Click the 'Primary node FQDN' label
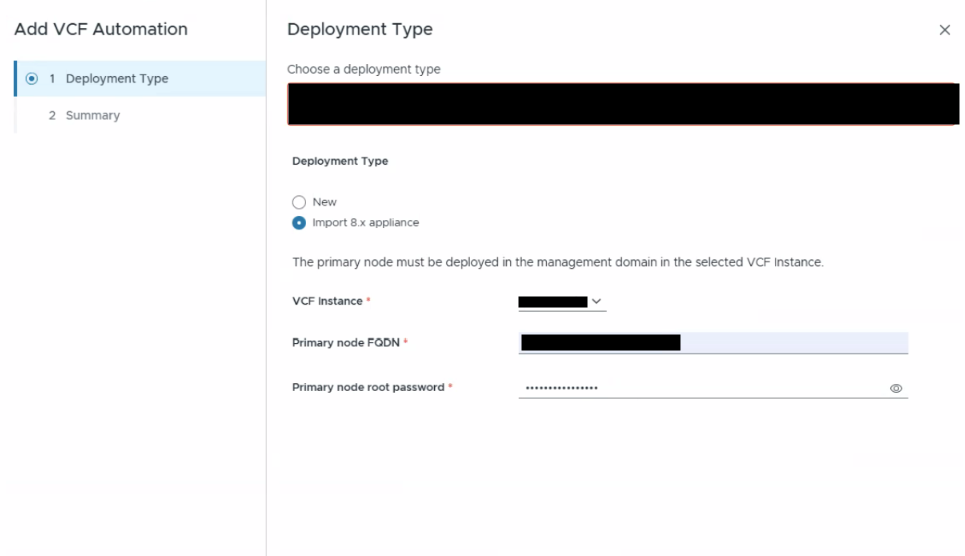 click(346, 342)
